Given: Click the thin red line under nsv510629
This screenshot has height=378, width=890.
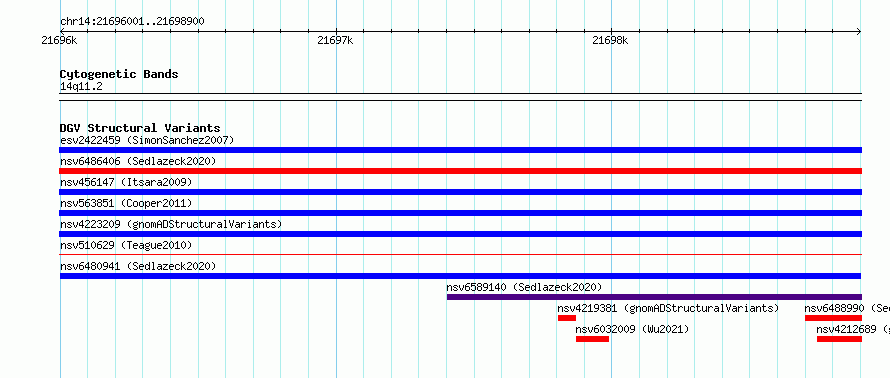Looking at the screenshot, I should [x=461, y=255].
